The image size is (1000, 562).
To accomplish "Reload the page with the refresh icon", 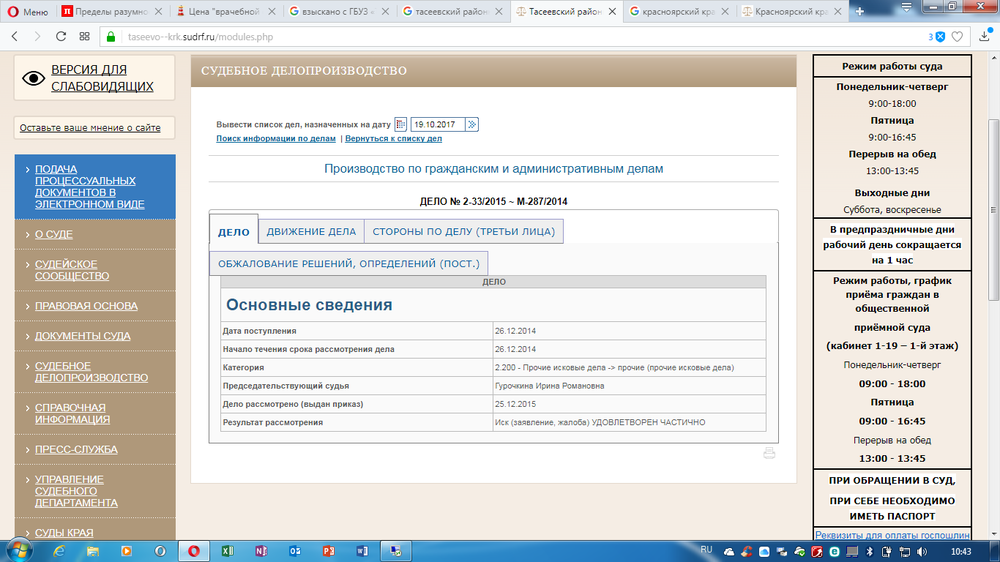I will (61, 36).
